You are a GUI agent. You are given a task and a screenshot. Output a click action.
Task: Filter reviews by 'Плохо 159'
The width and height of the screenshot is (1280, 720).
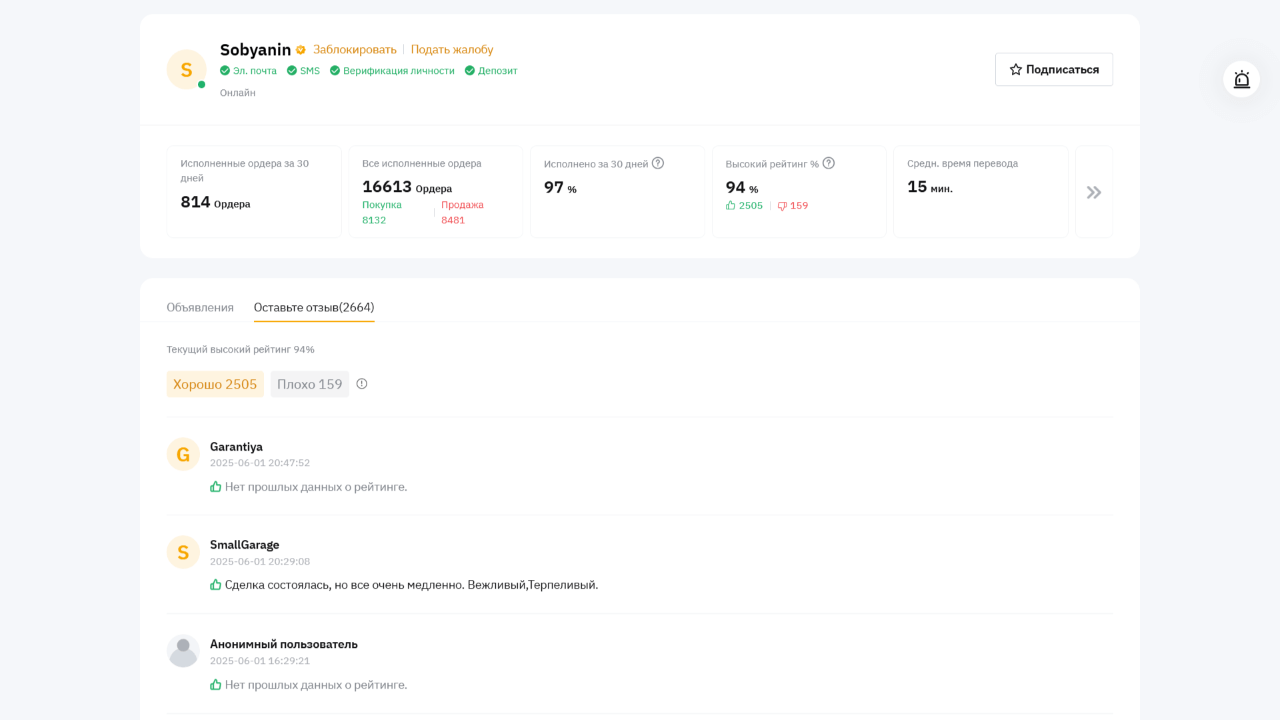309,384
